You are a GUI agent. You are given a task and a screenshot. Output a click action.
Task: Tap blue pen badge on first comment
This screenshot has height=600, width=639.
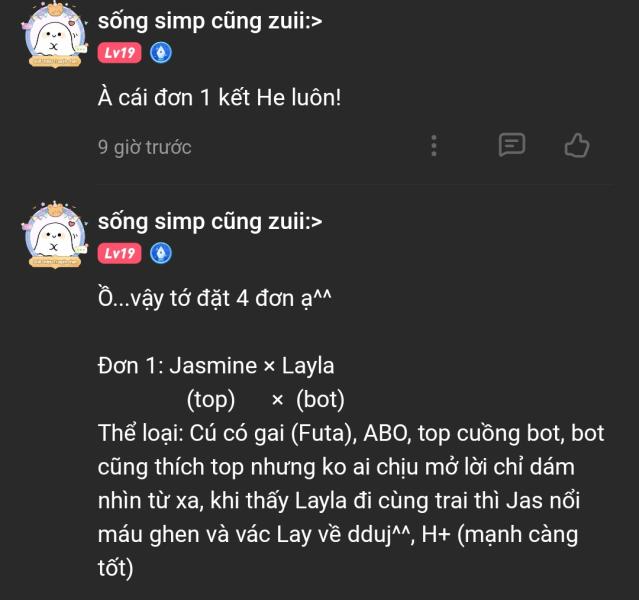(x=161, y=53)
